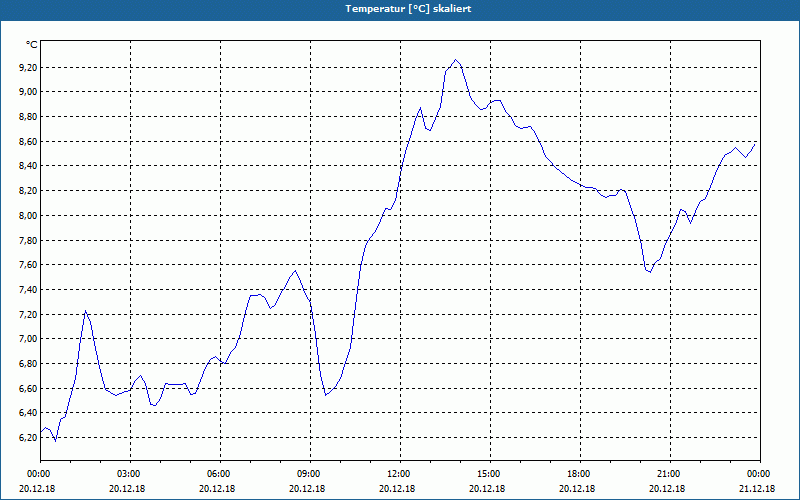
Task: Choose the 7,00 y-axis label
Action: 29,339
